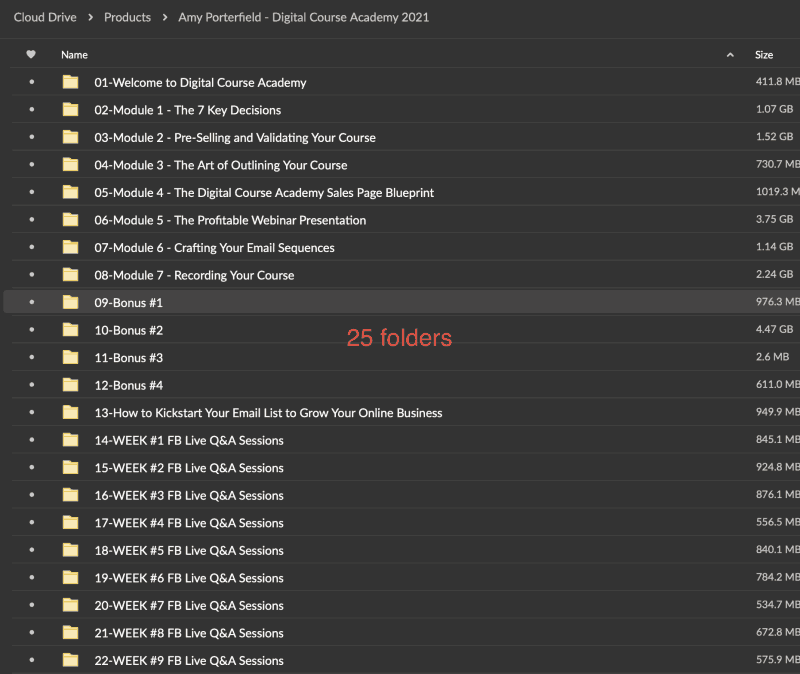Click the folder icon next to 13-How to Kickstart
Image resolution: width=800 pixels, height=674 pixels.
point(70,412)
